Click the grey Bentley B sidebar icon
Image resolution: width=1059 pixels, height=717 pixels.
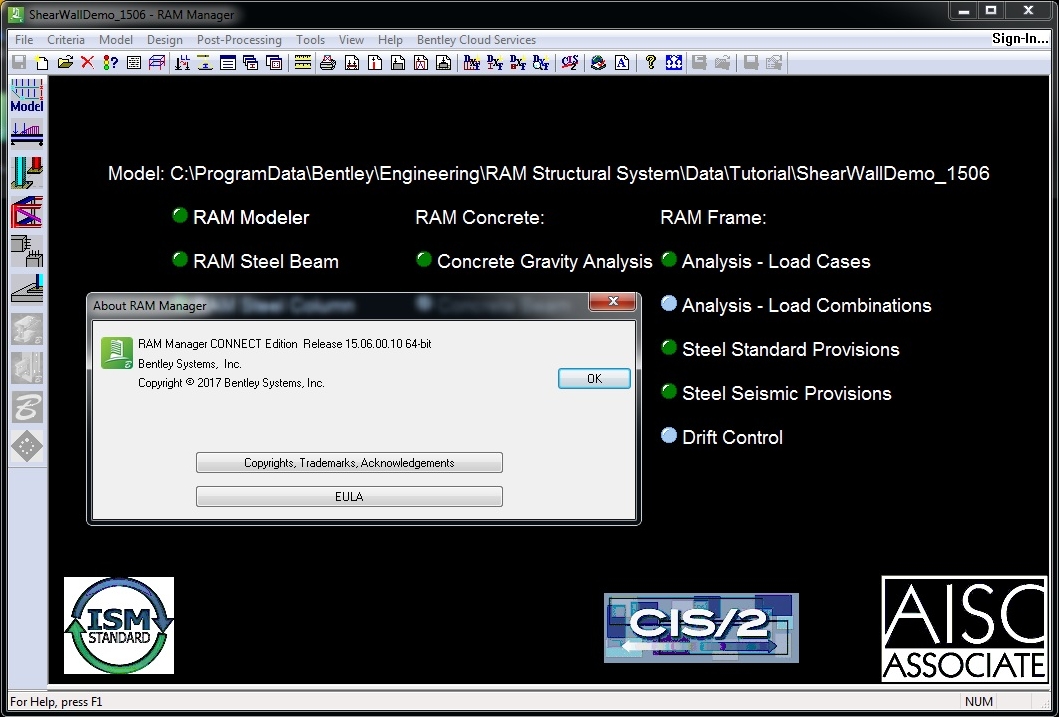pos(27,407)
